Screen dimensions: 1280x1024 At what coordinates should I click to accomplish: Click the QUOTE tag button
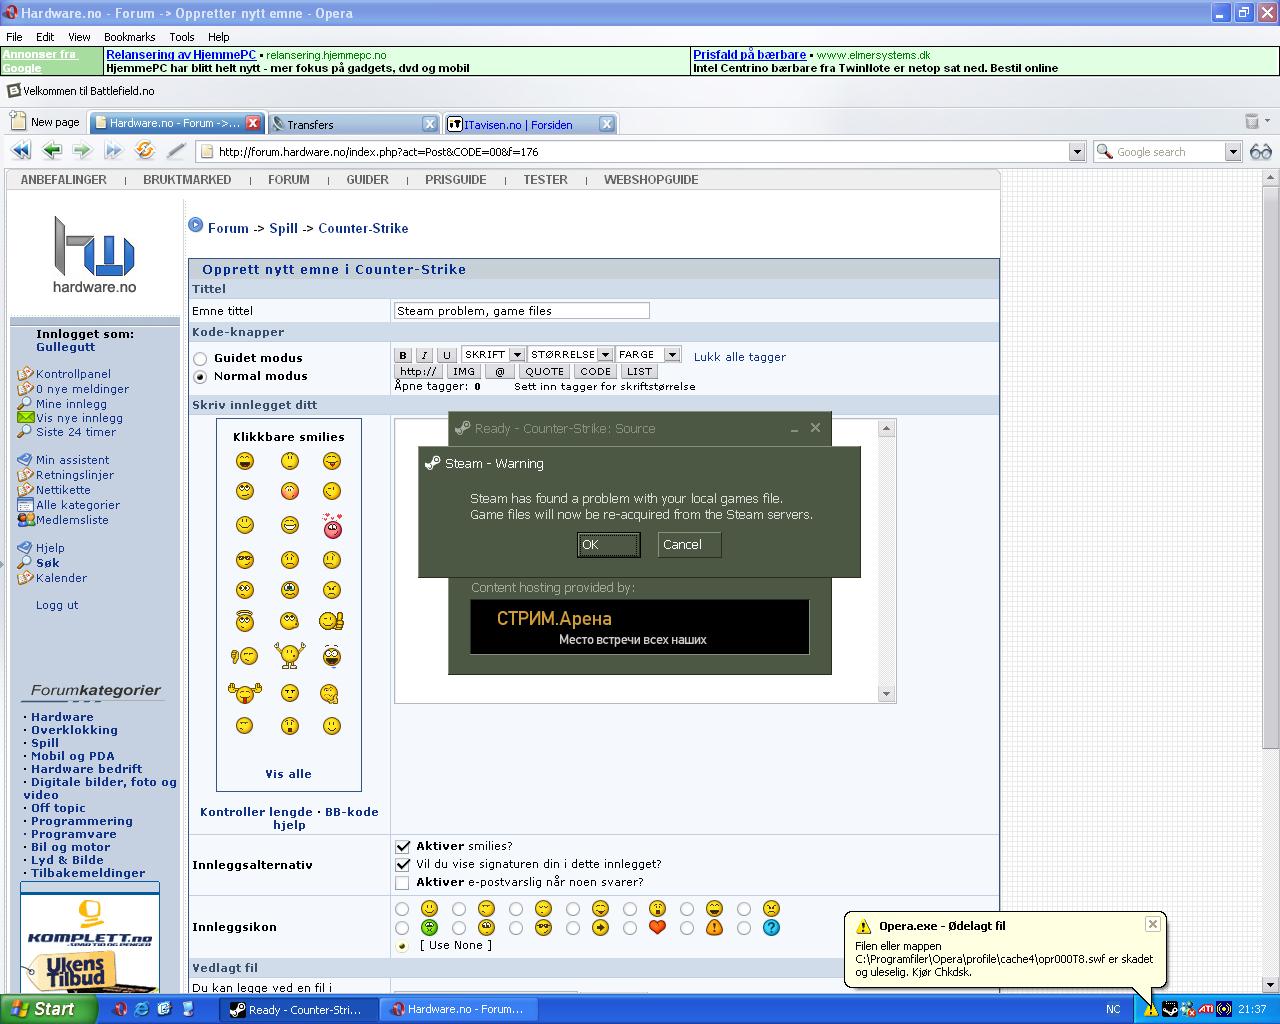coord(545,371)
